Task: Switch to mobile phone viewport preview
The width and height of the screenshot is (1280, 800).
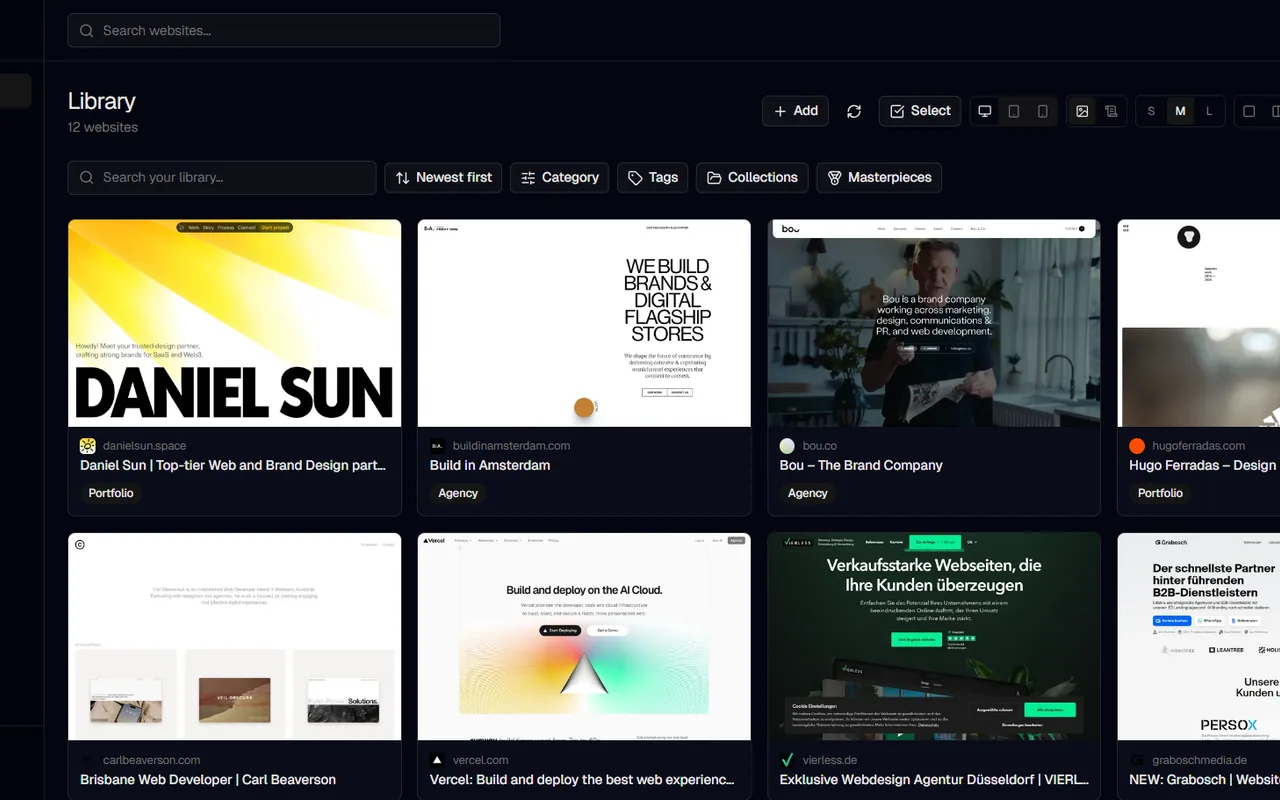Action: pyautogui.click(x=1043, y=111)
